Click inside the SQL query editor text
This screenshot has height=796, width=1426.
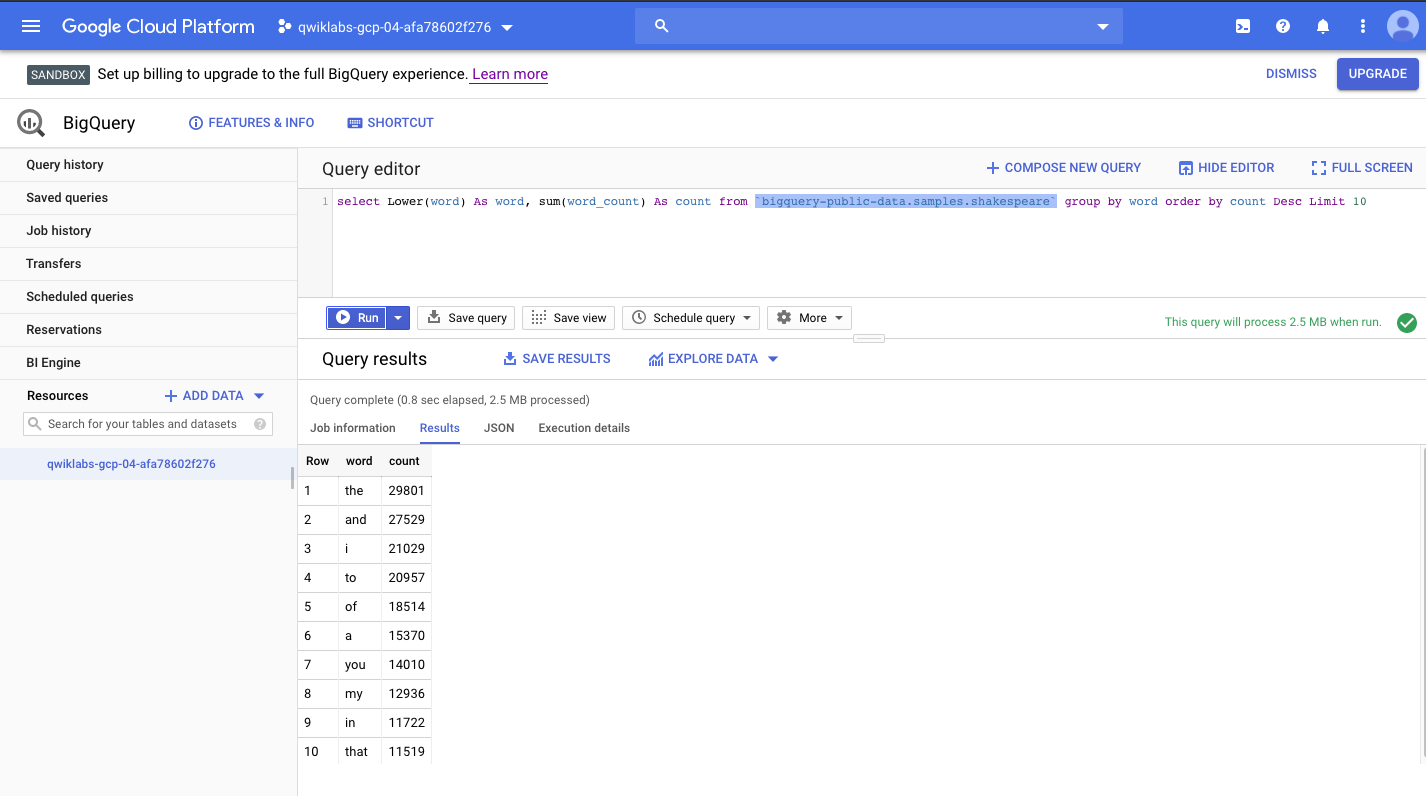tap(851, 202)
